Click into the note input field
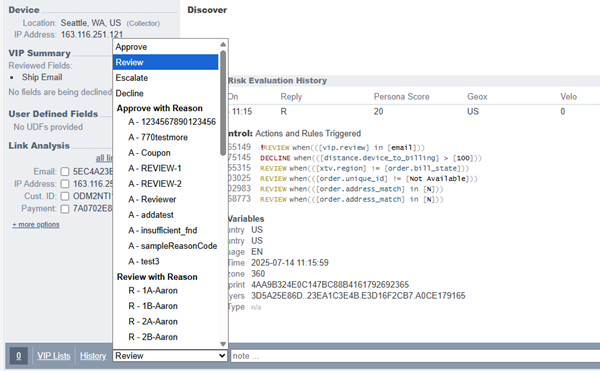Image resolution: width=600 pixels, height=371 pixels. tap(415, 356)
